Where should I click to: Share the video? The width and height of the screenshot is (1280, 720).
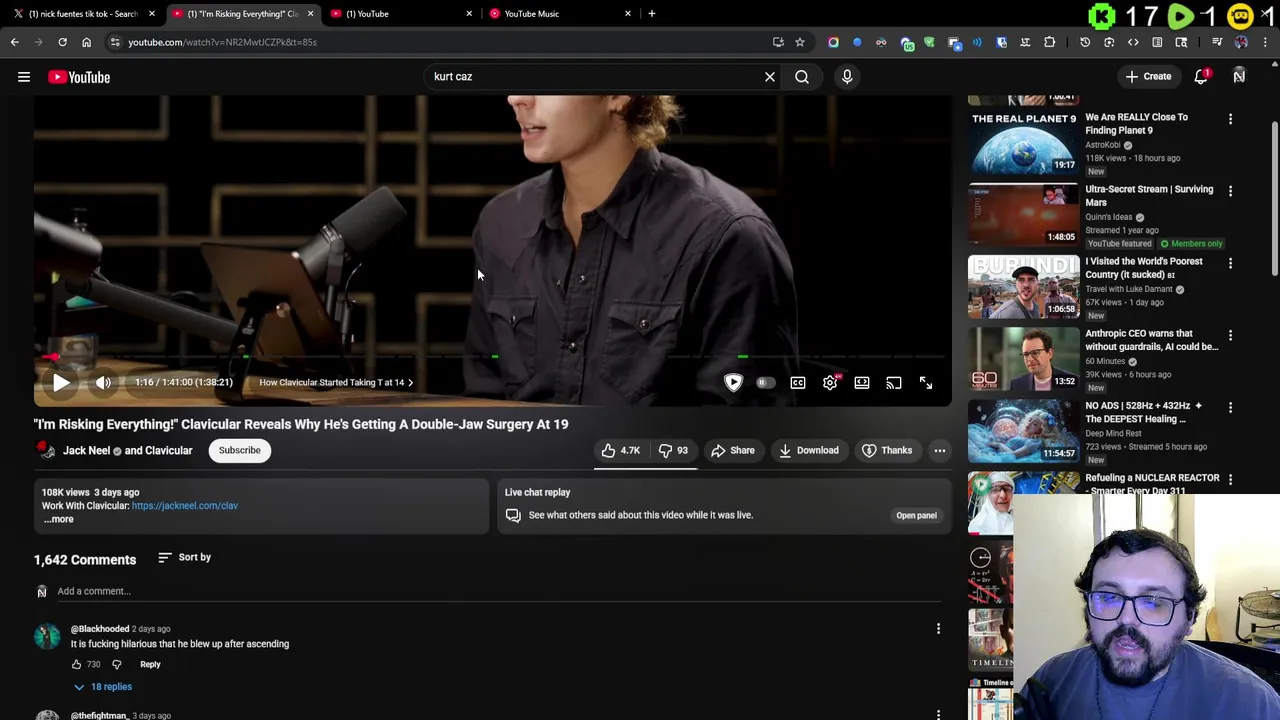[733, 450]
